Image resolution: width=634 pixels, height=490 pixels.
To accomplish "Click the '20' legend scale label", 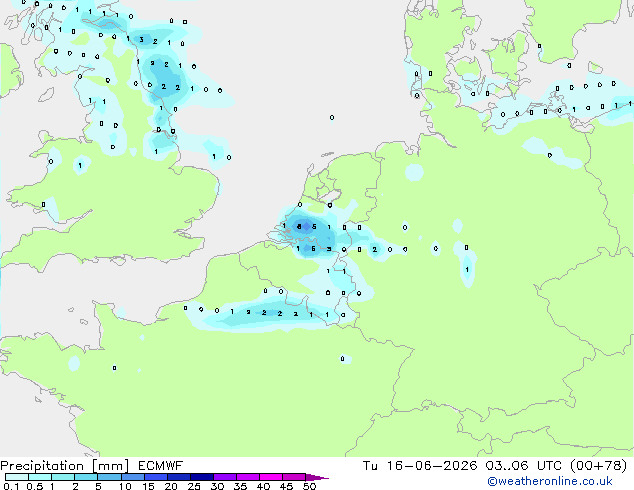I will point(171,486).
